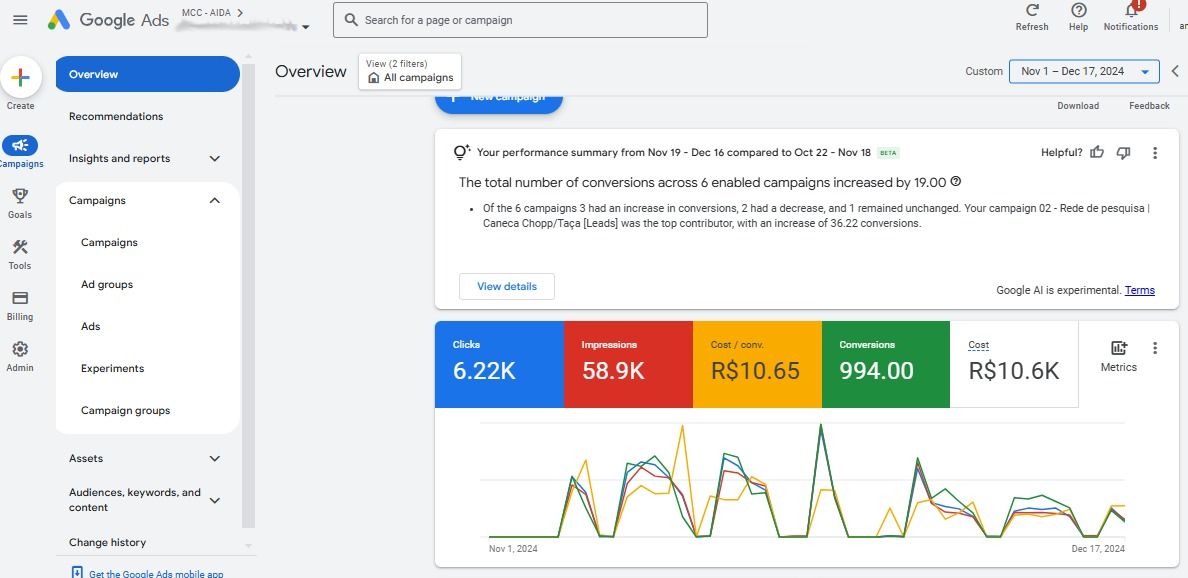Screen dimensions: 1188x578
Task: Open Admin in the left rail
Action: [x=20, y=356]
